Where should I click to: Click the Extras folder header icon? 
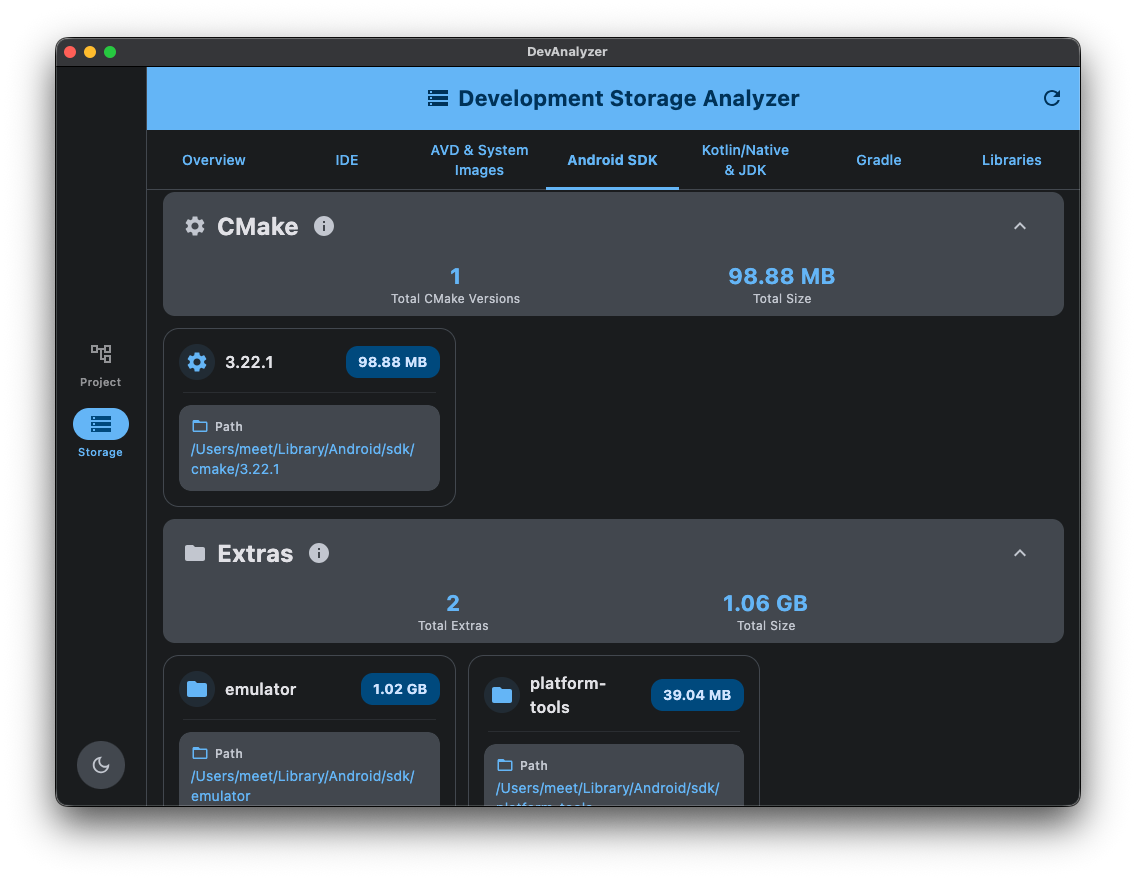(x=195, y=553)
